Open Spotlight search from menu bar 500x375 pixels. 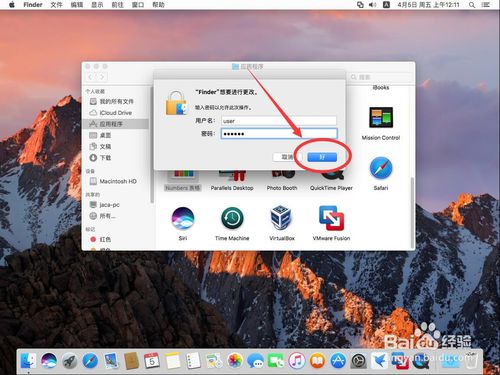click(472, 5)
